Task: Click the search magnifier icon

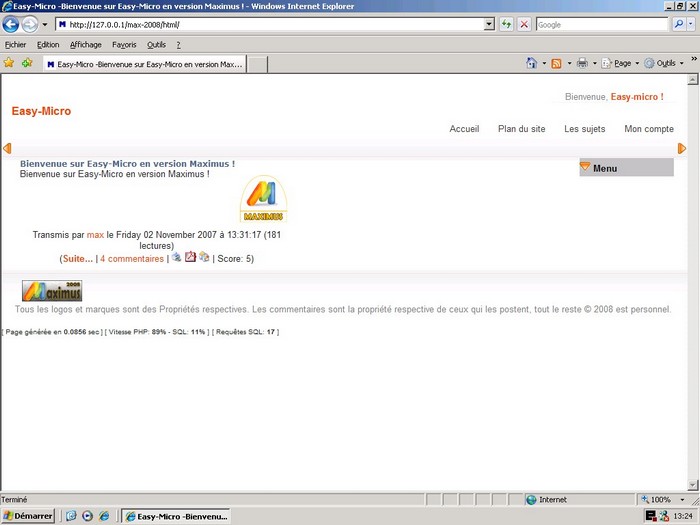Action: click(679, 25)
